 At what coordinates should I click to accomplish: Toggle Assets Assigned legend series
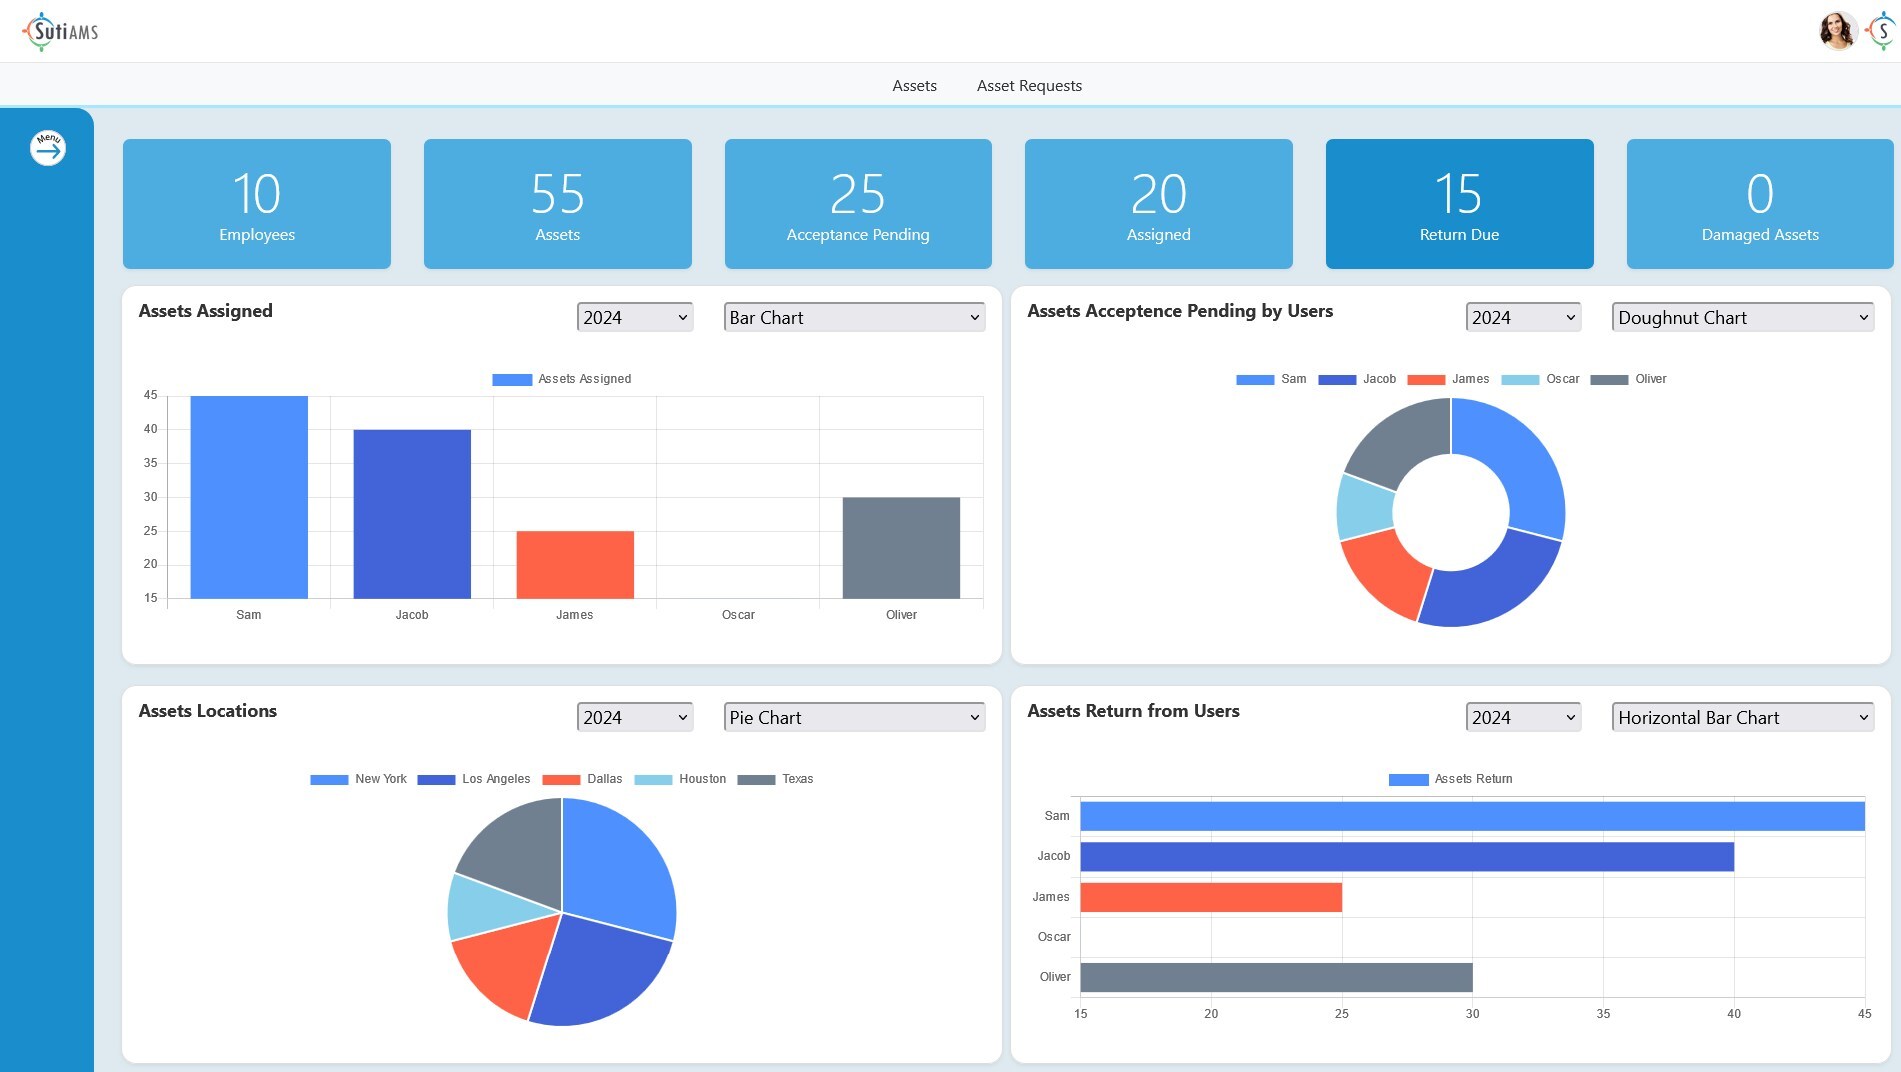562,379
